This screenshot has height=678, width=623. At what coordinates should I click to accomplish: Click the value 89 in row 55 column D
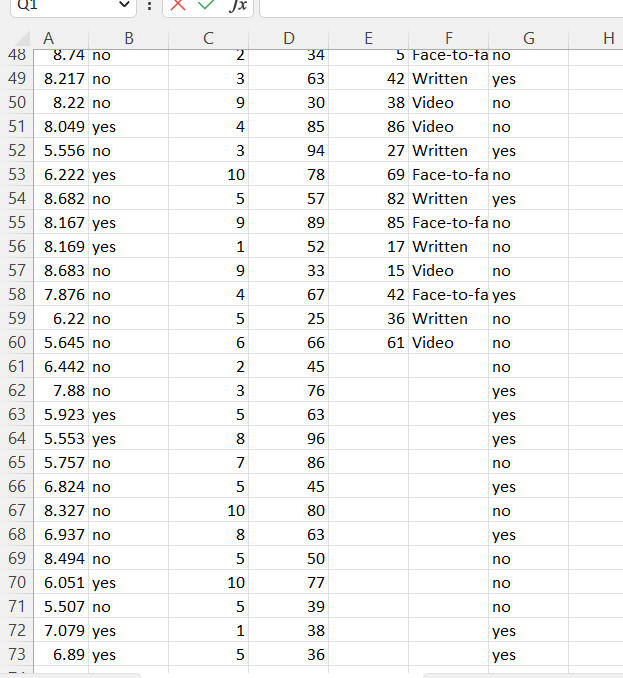point(289,222)
